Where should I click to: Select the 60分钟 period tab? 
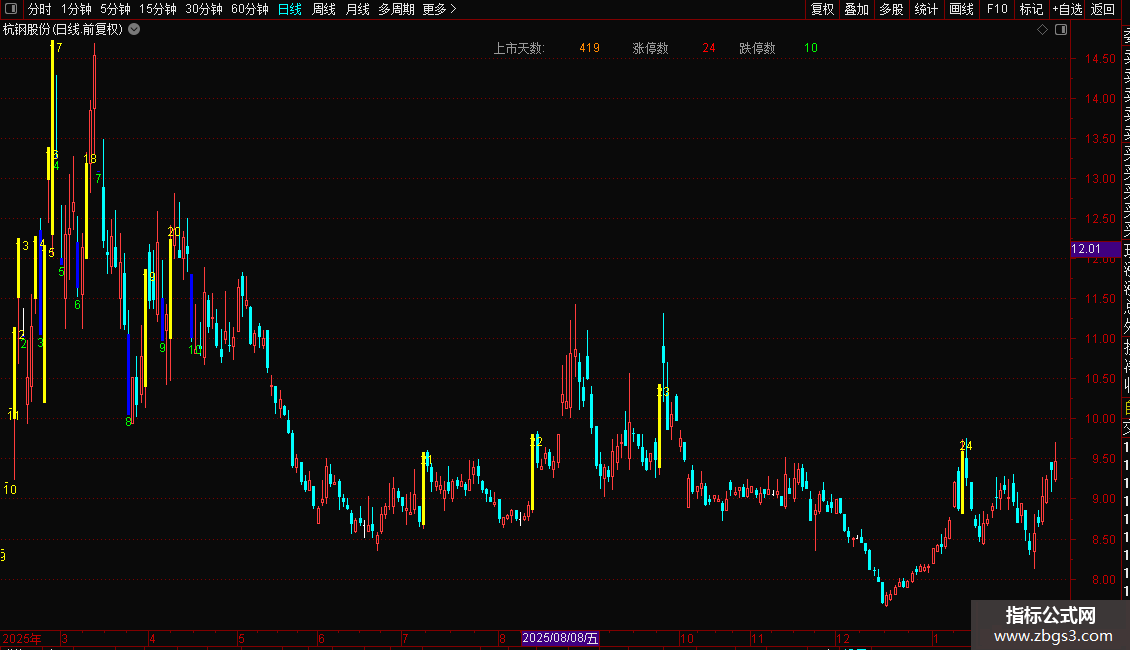point(250,9)
